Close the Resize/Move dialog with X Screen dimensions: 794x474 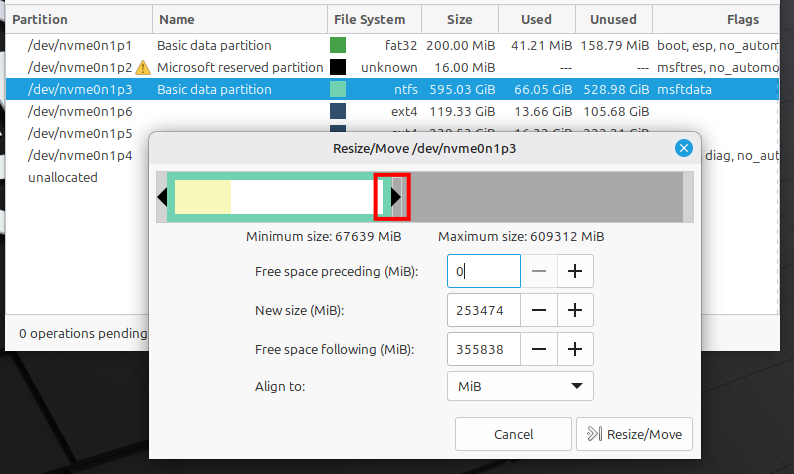(x=684, y=148)
